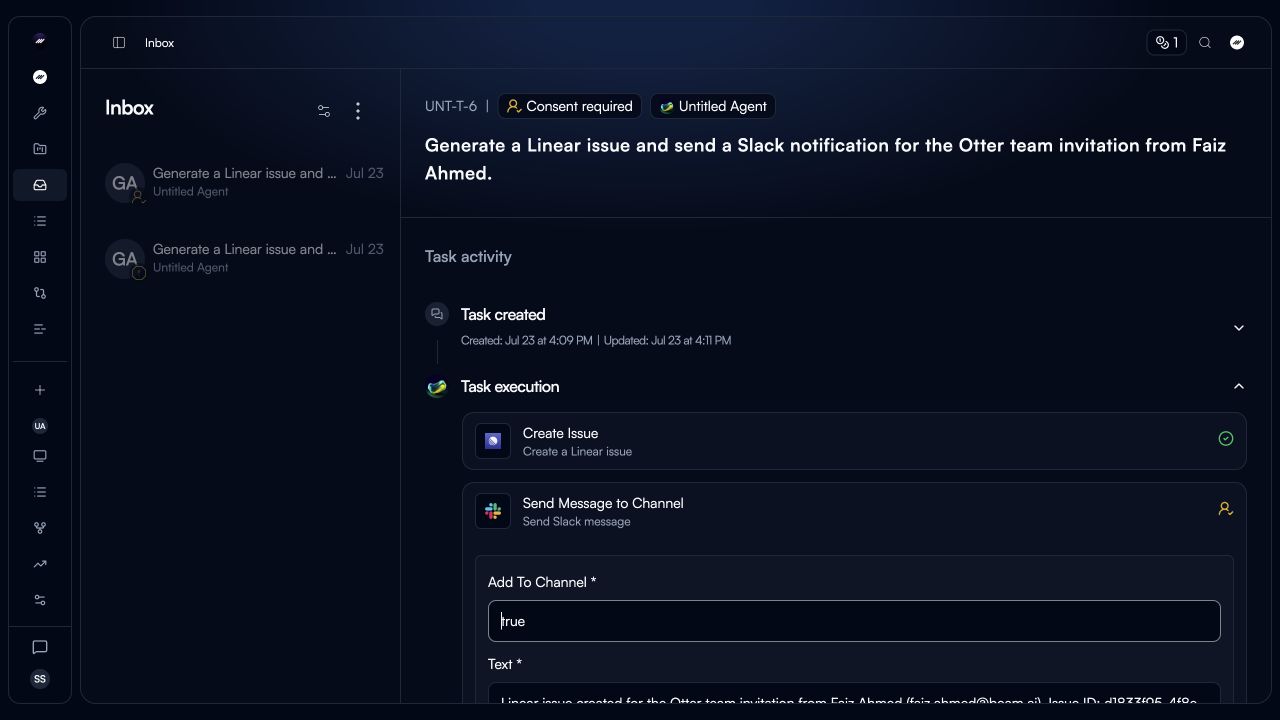Click the Inbox panel heading
1280x720 pixels.
[129, 108]
